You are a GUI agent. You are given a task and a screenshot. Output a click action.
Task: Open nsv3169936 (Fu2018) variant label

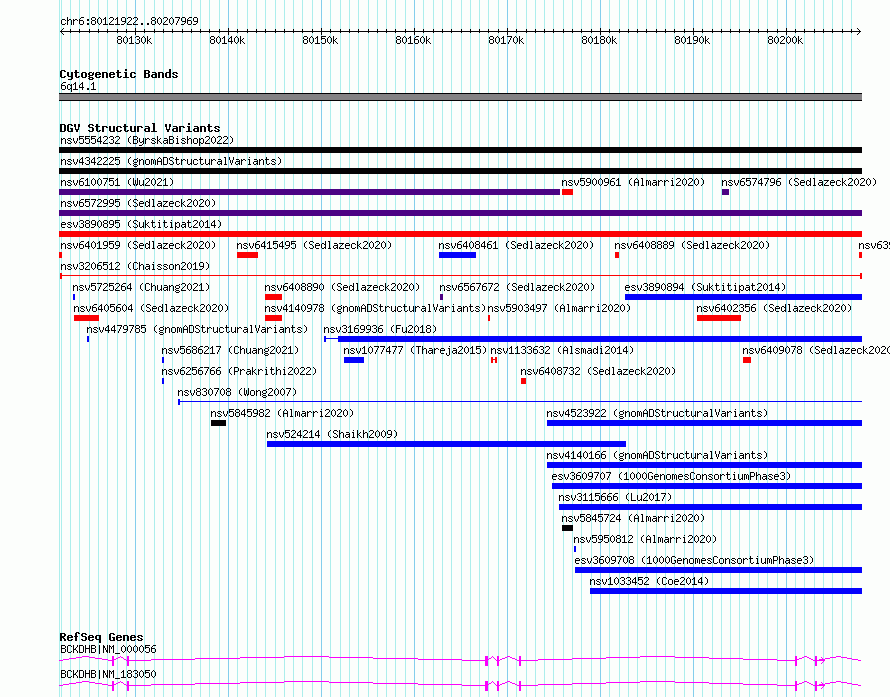tap(380, 329)
